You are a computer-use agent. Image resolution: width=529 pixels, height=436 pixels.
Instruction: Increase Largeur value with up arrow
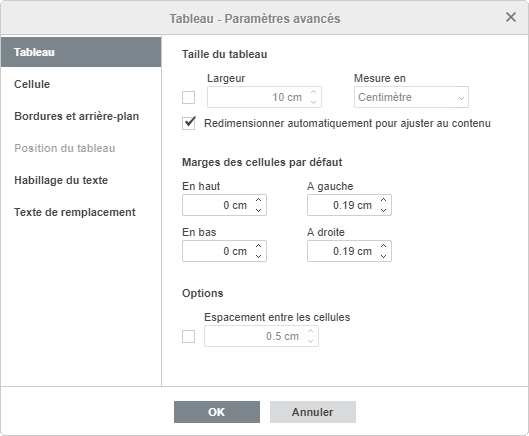pos(313,92)
